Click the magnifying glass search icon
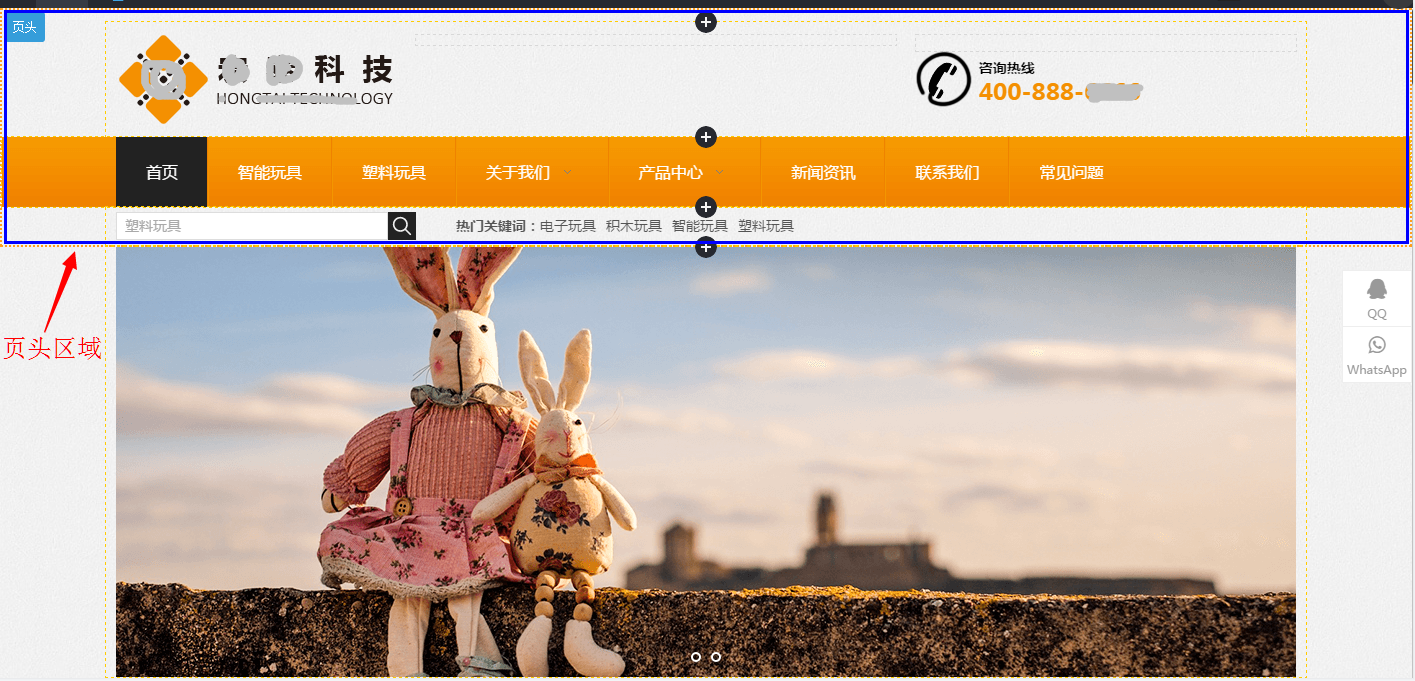Screen dimensions: 1415x681 pyautogui.click(x=402, y=226)
